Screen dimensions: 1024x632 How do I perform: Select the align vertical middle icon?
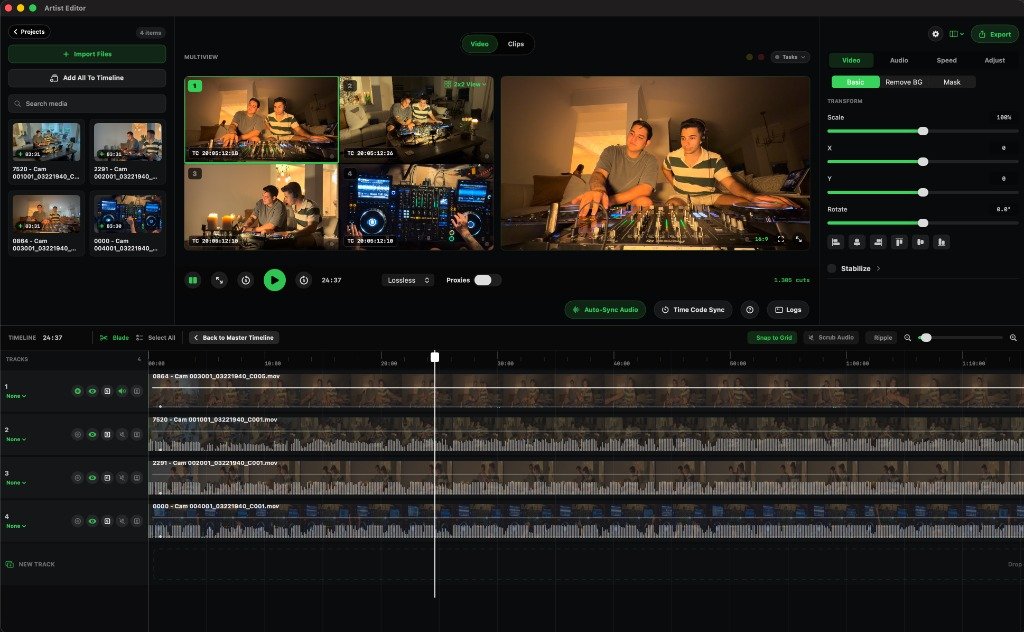[920, 242]
